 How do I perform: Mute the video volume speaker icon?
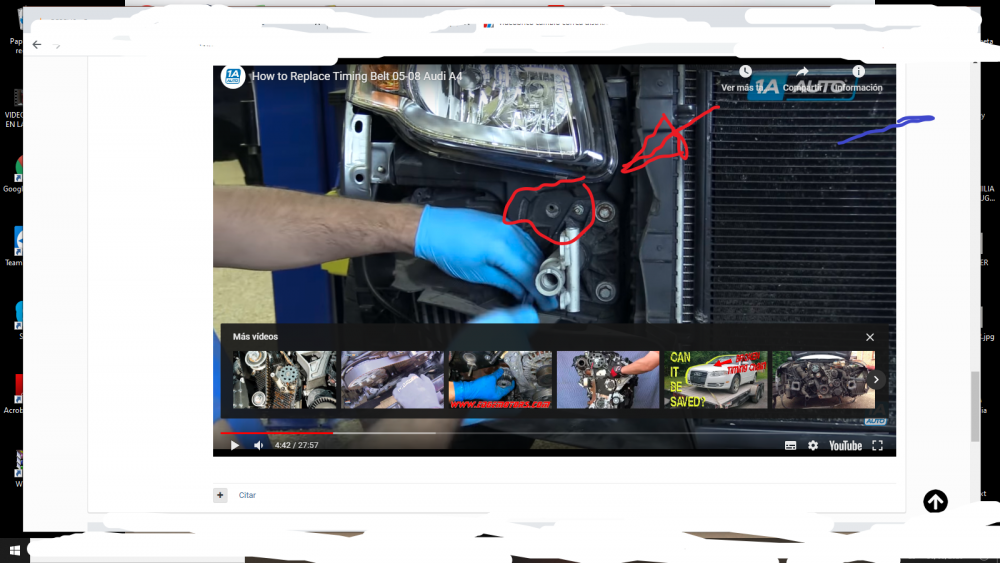(258, 445)
